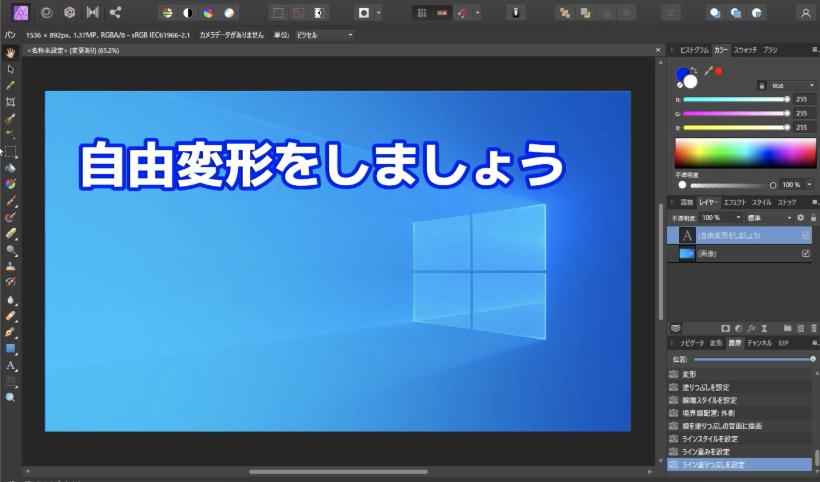Viewport: 820px width, 482px height.
Task: Open the 単位 ピクセル units dropdown
Action: coord(324,35)
